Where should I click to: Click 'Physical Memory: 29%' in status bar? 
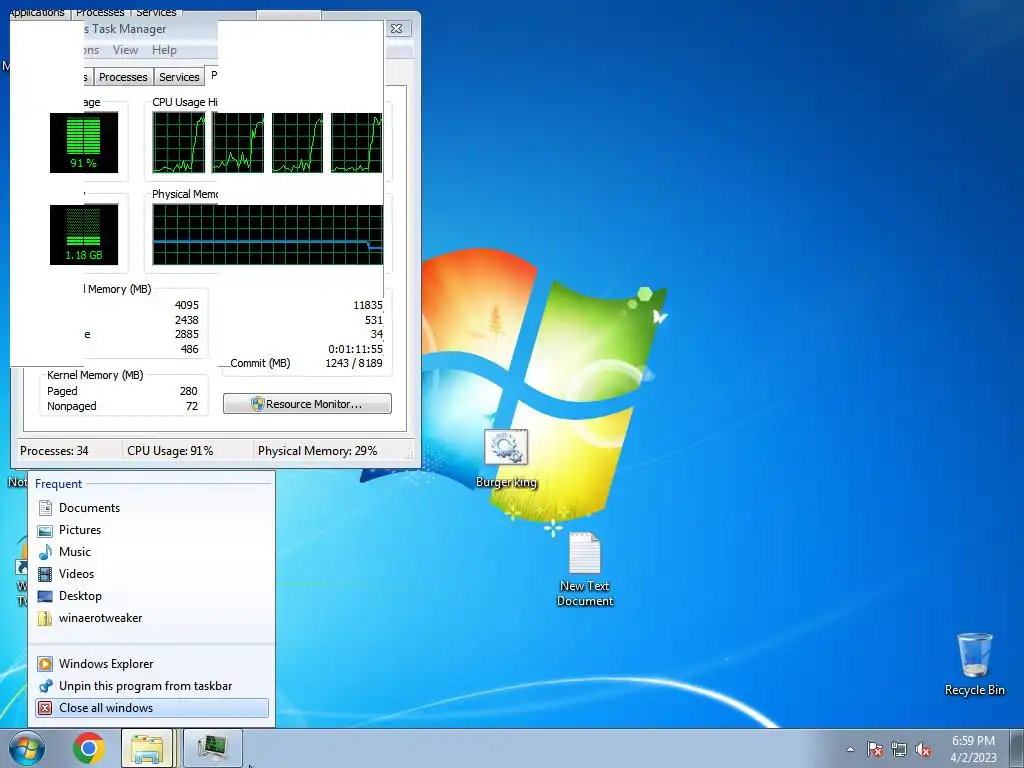coord(317,451)
